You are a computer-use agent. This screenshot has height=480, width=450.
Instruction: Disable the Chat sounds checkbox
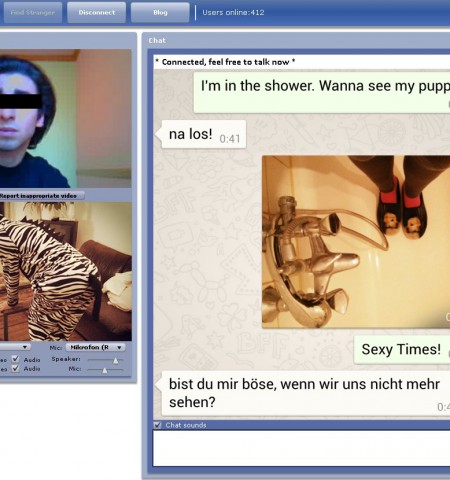tap(157, 425)
